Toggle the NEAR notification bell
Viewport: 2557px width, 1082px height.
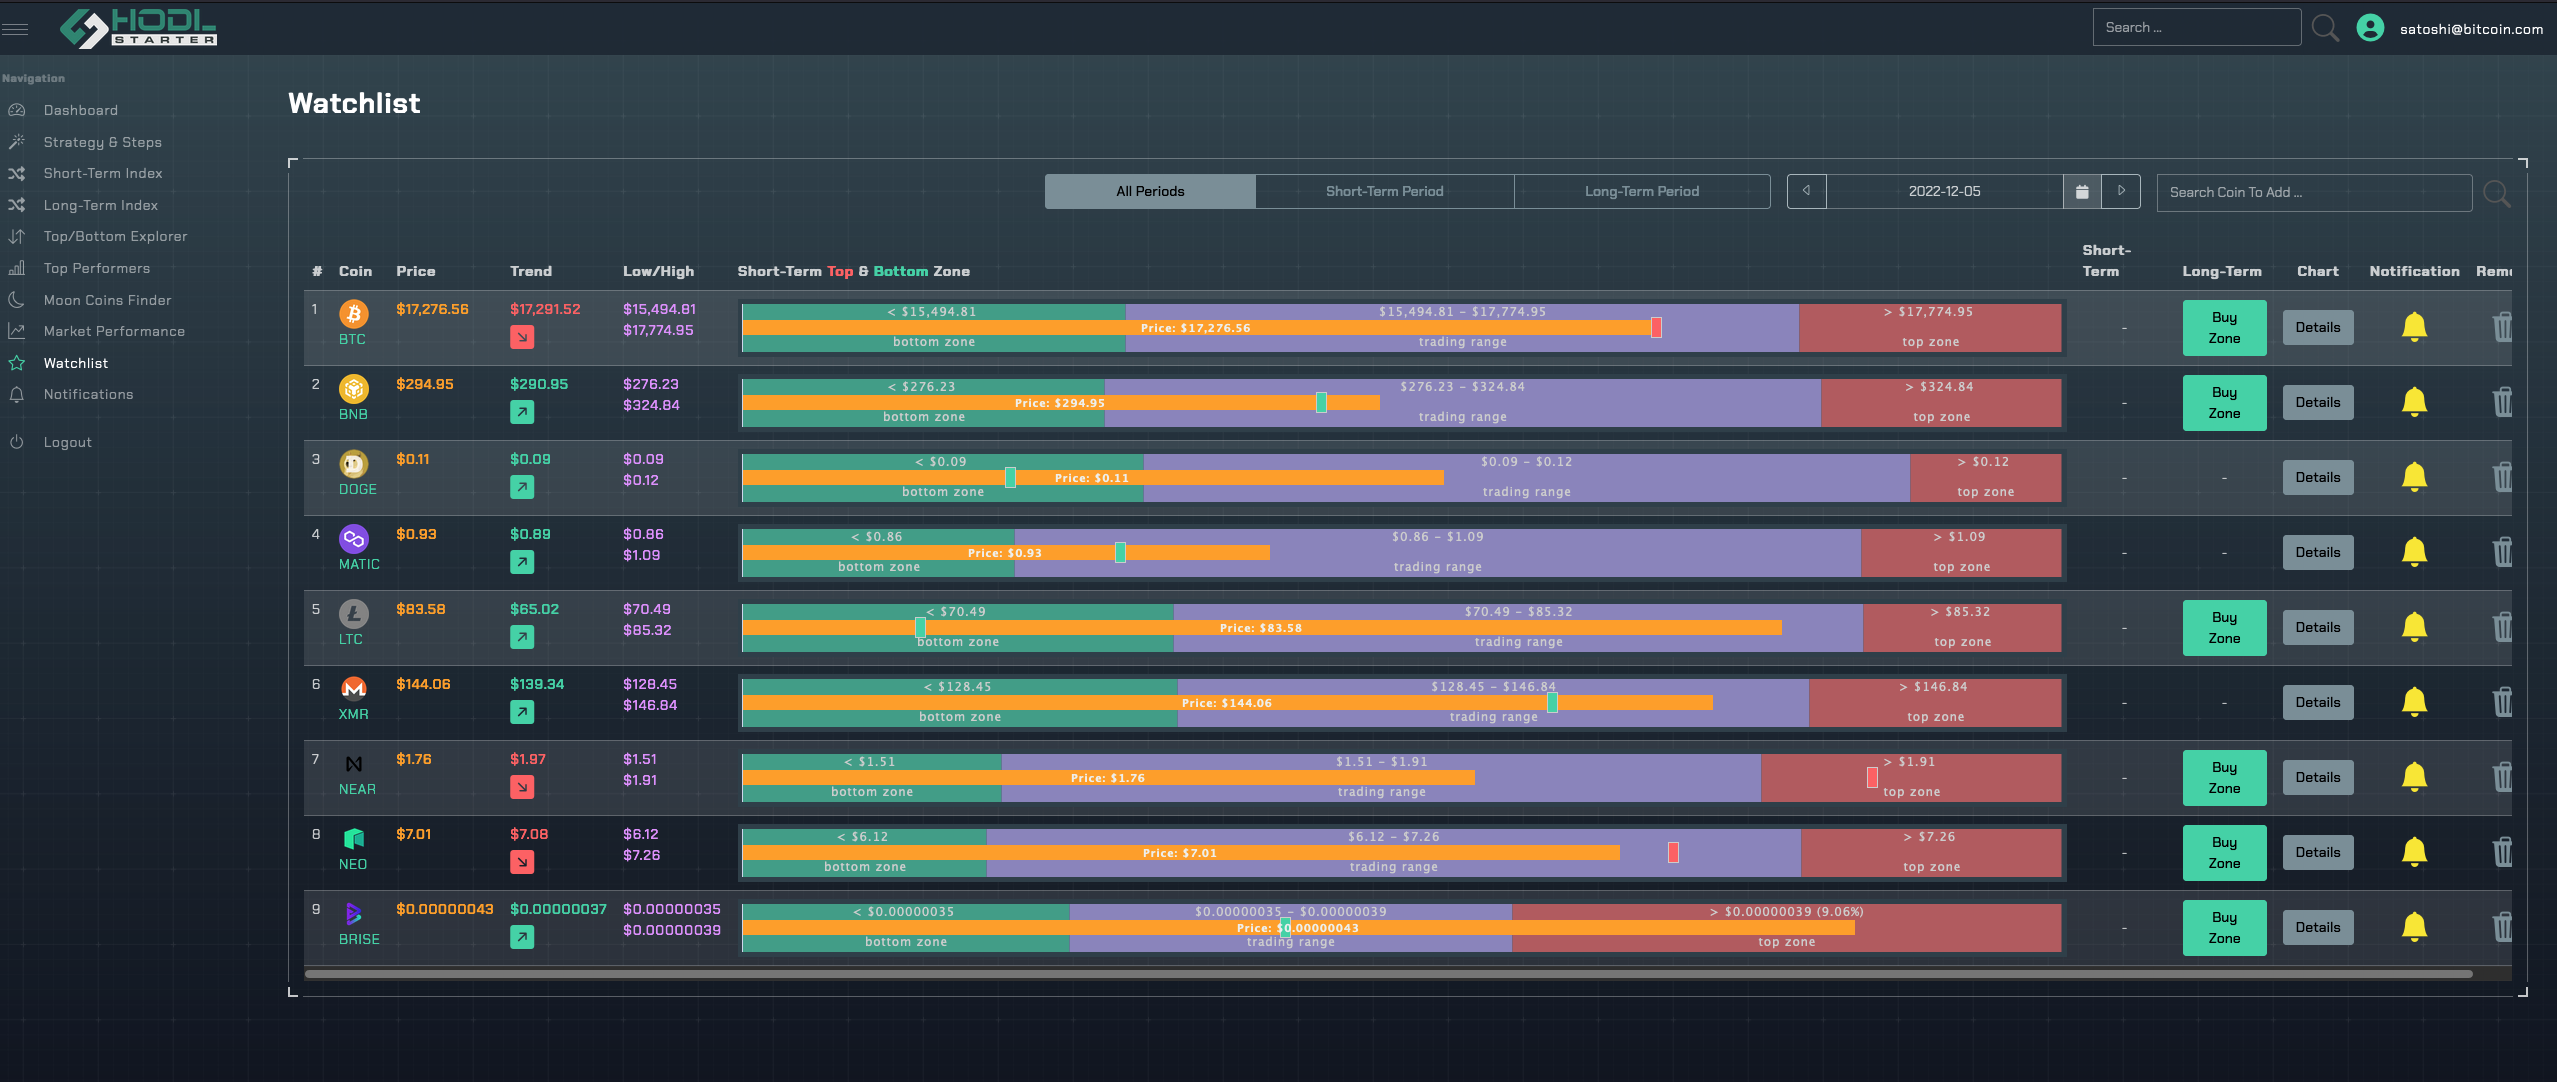click(x=2414, y=777)
